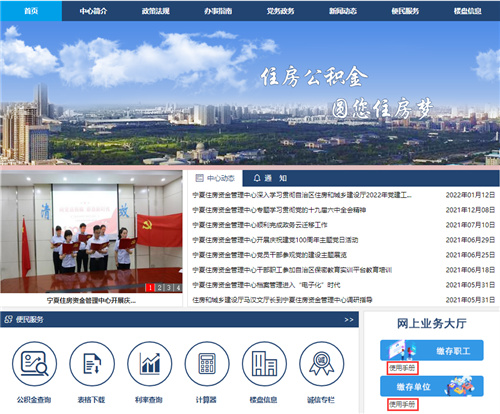Click the 中心动态 list icon
This screenshot has height=414, width=500.
pos(199,178)
